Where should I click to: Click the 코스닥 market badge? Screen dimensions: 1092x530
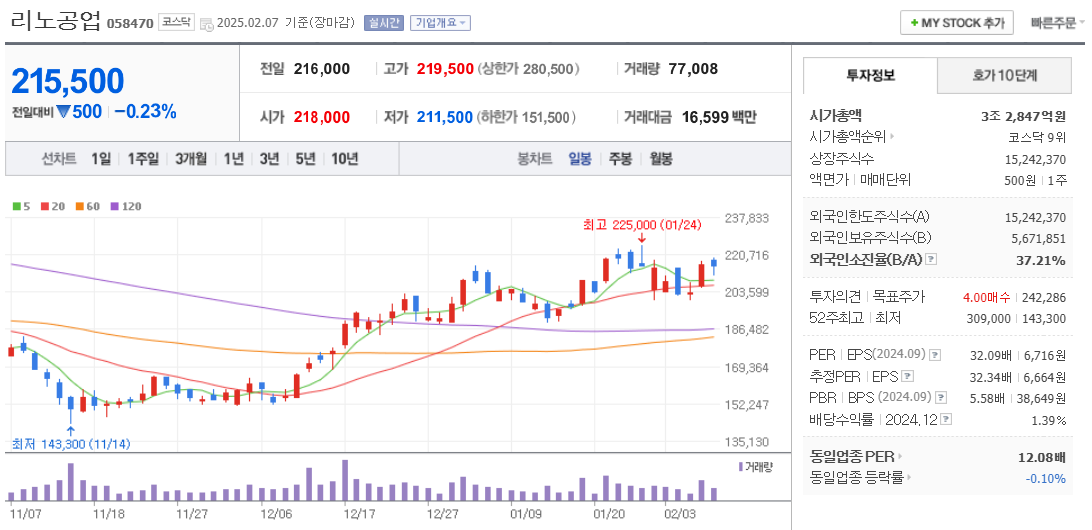[x=176, y=22]
